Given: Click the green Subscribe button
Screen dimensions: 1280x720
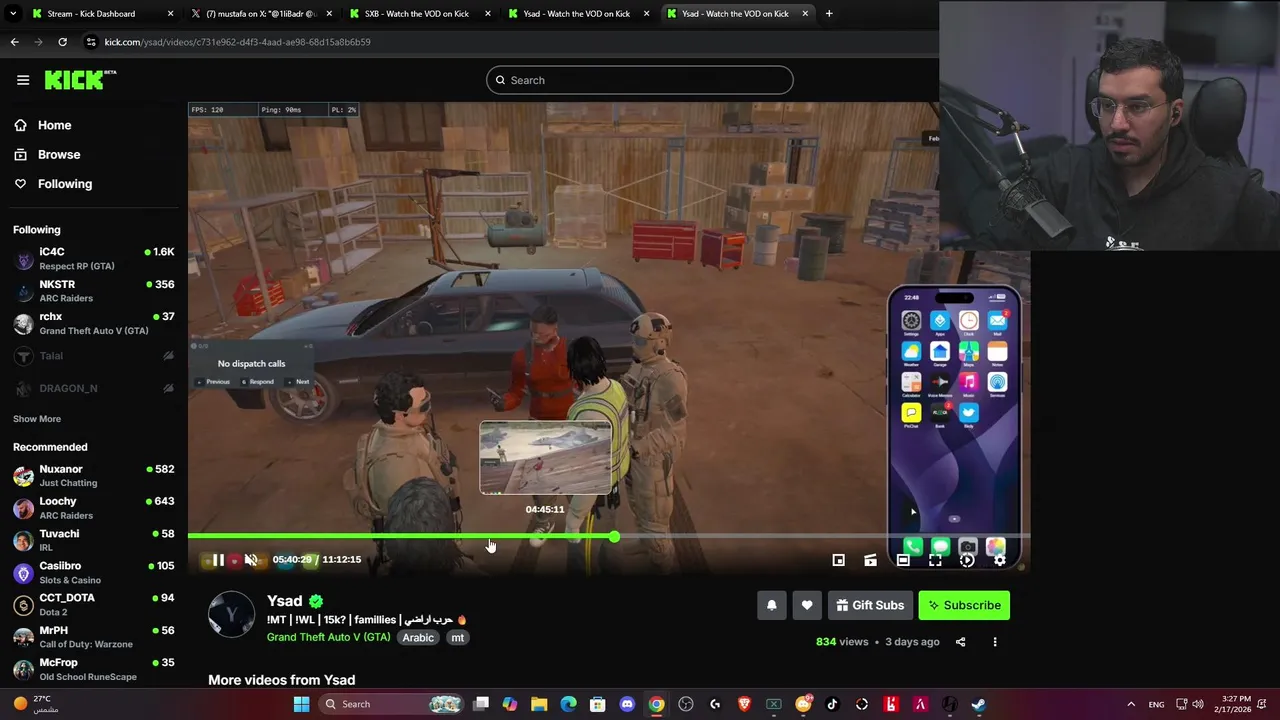Looking at the screenshot, I should [964, 605].
